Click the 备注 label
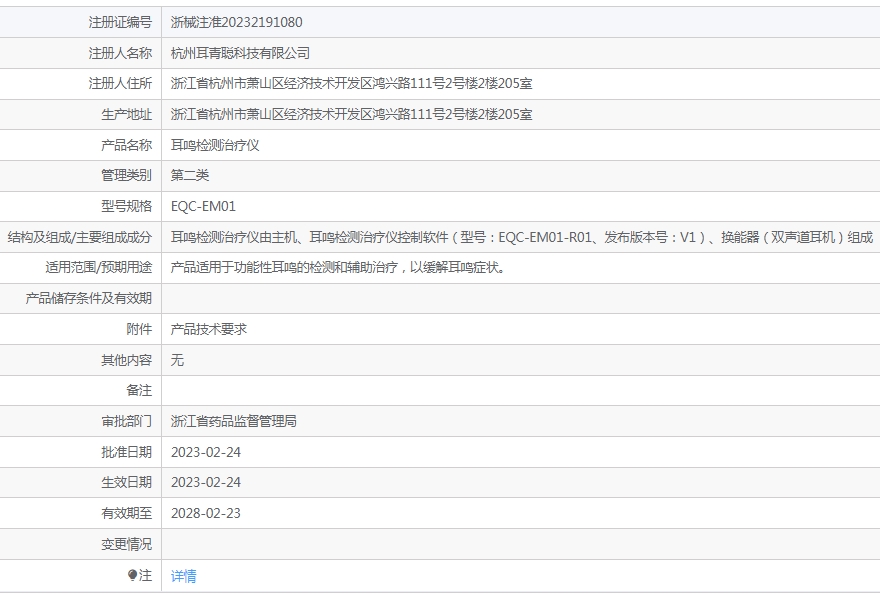 click(139, 391)
